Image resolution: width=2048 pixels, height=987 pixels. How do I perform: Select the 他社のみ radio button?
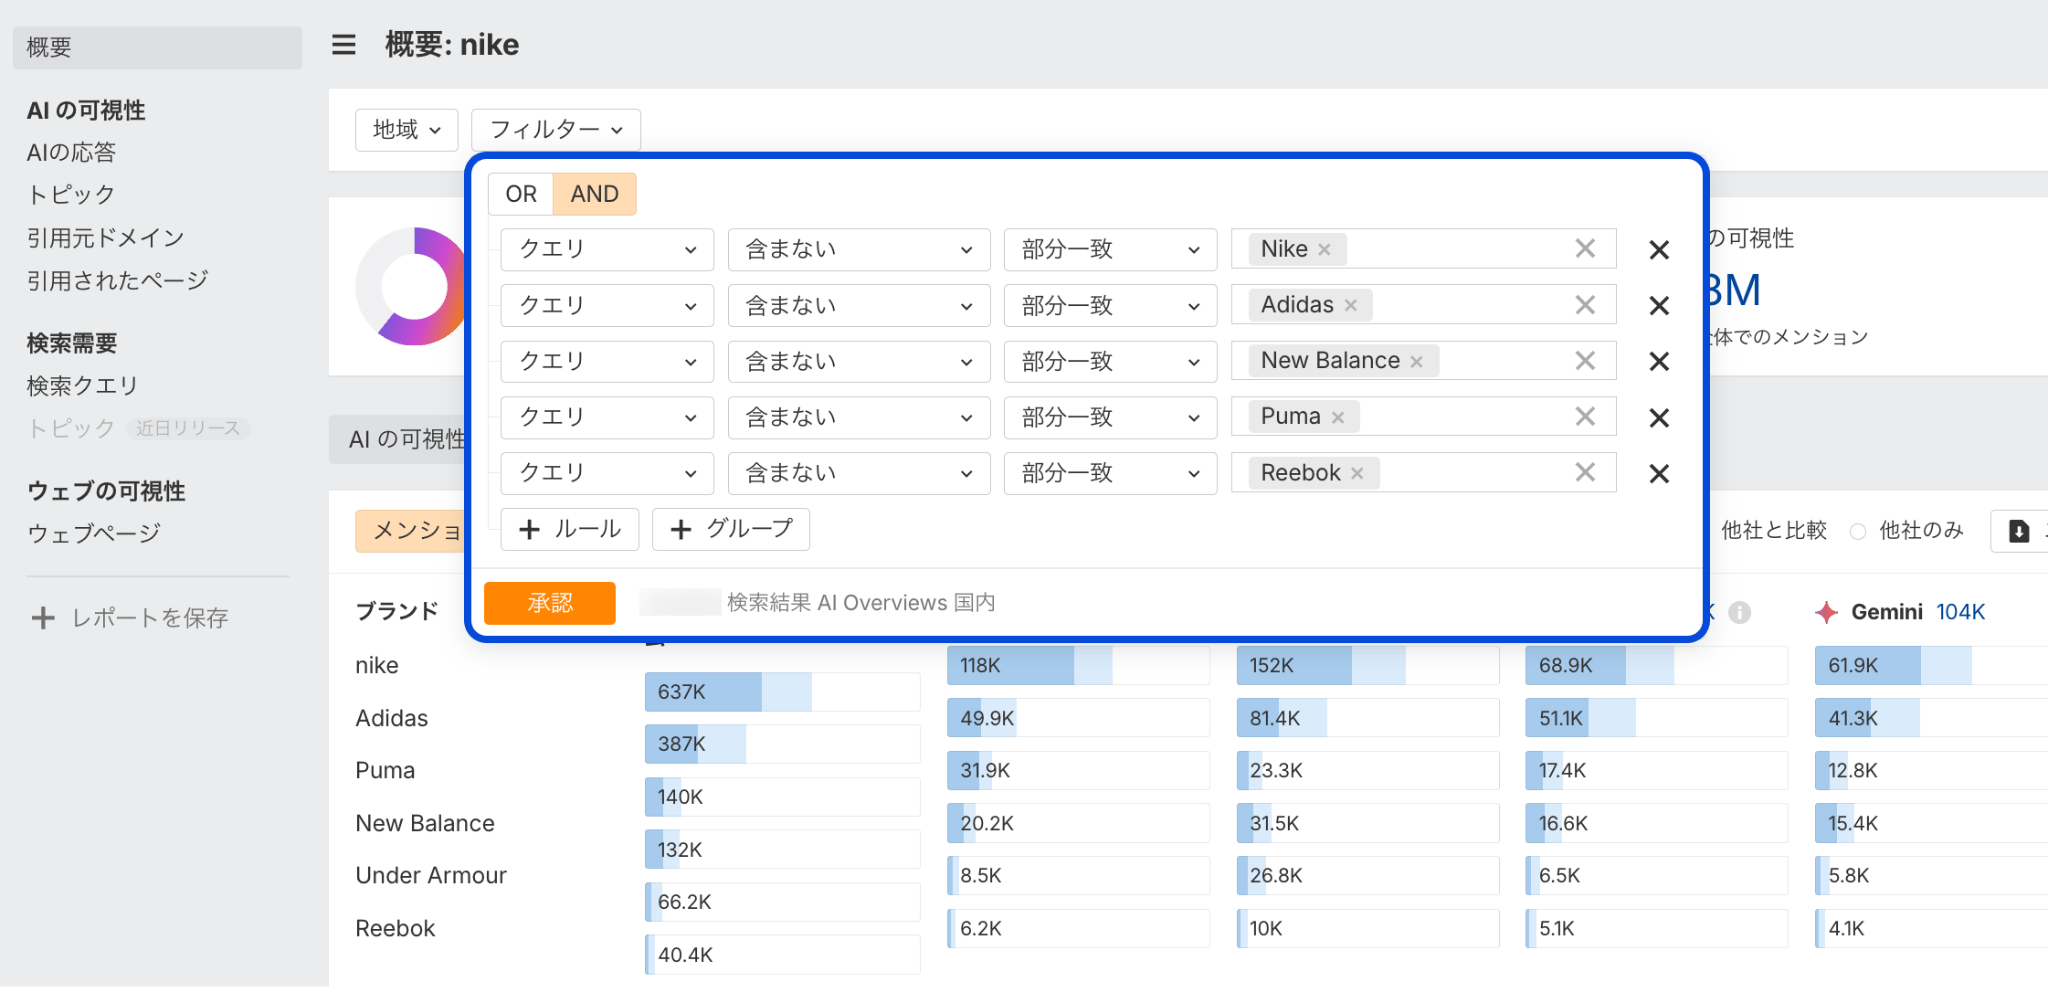tap(1858, 532)
